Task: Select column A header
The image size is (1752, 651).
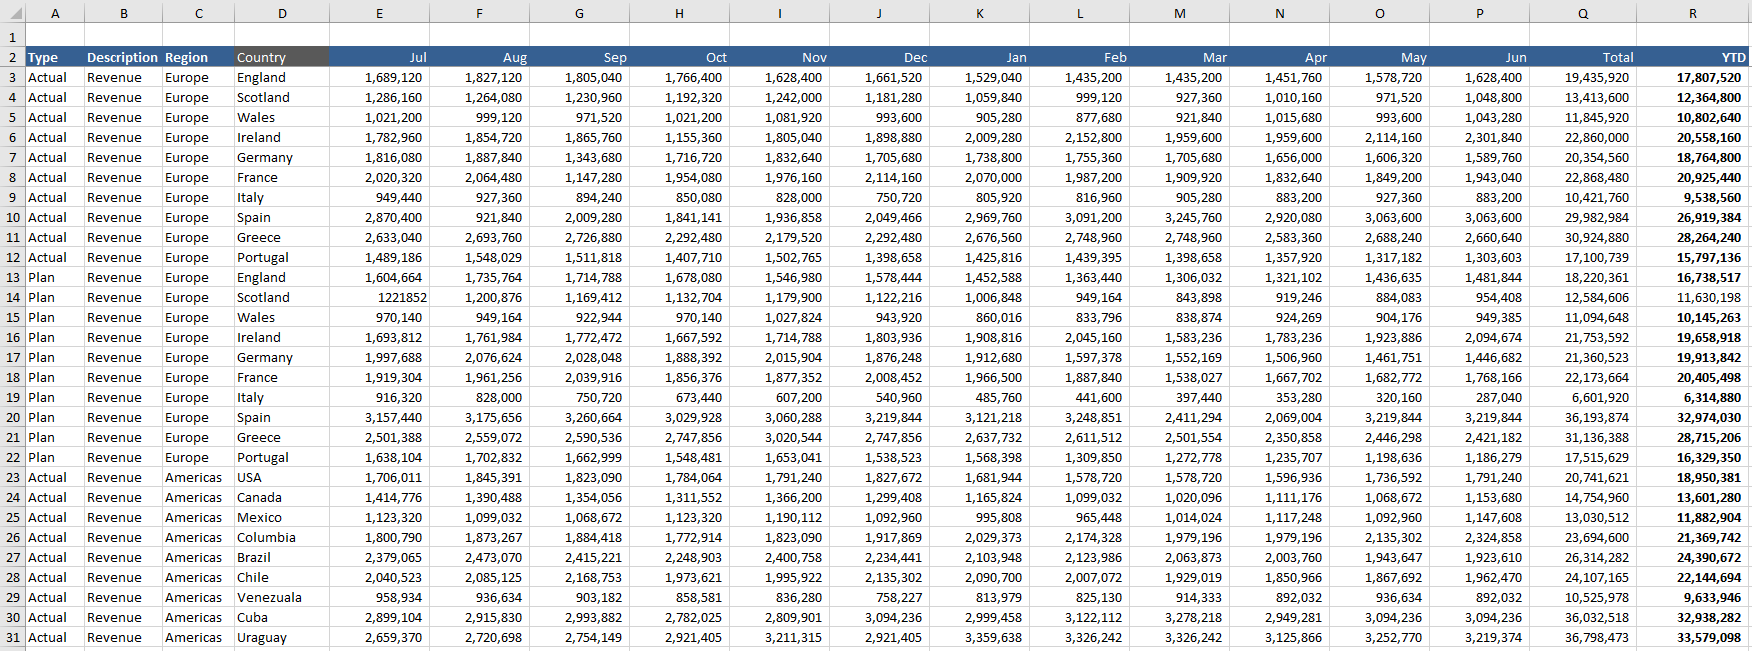Action: pos(55,13)
